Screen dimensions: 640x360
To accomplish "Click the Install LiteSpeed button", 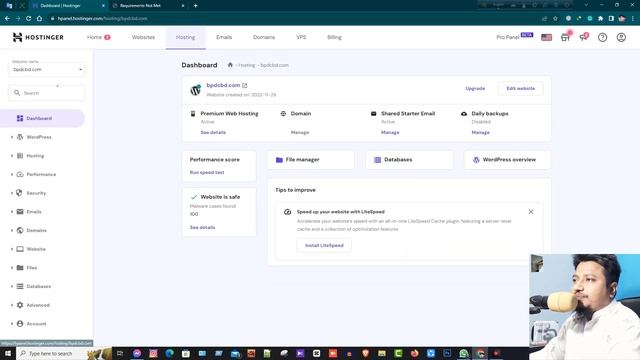I will coord(324,245).
